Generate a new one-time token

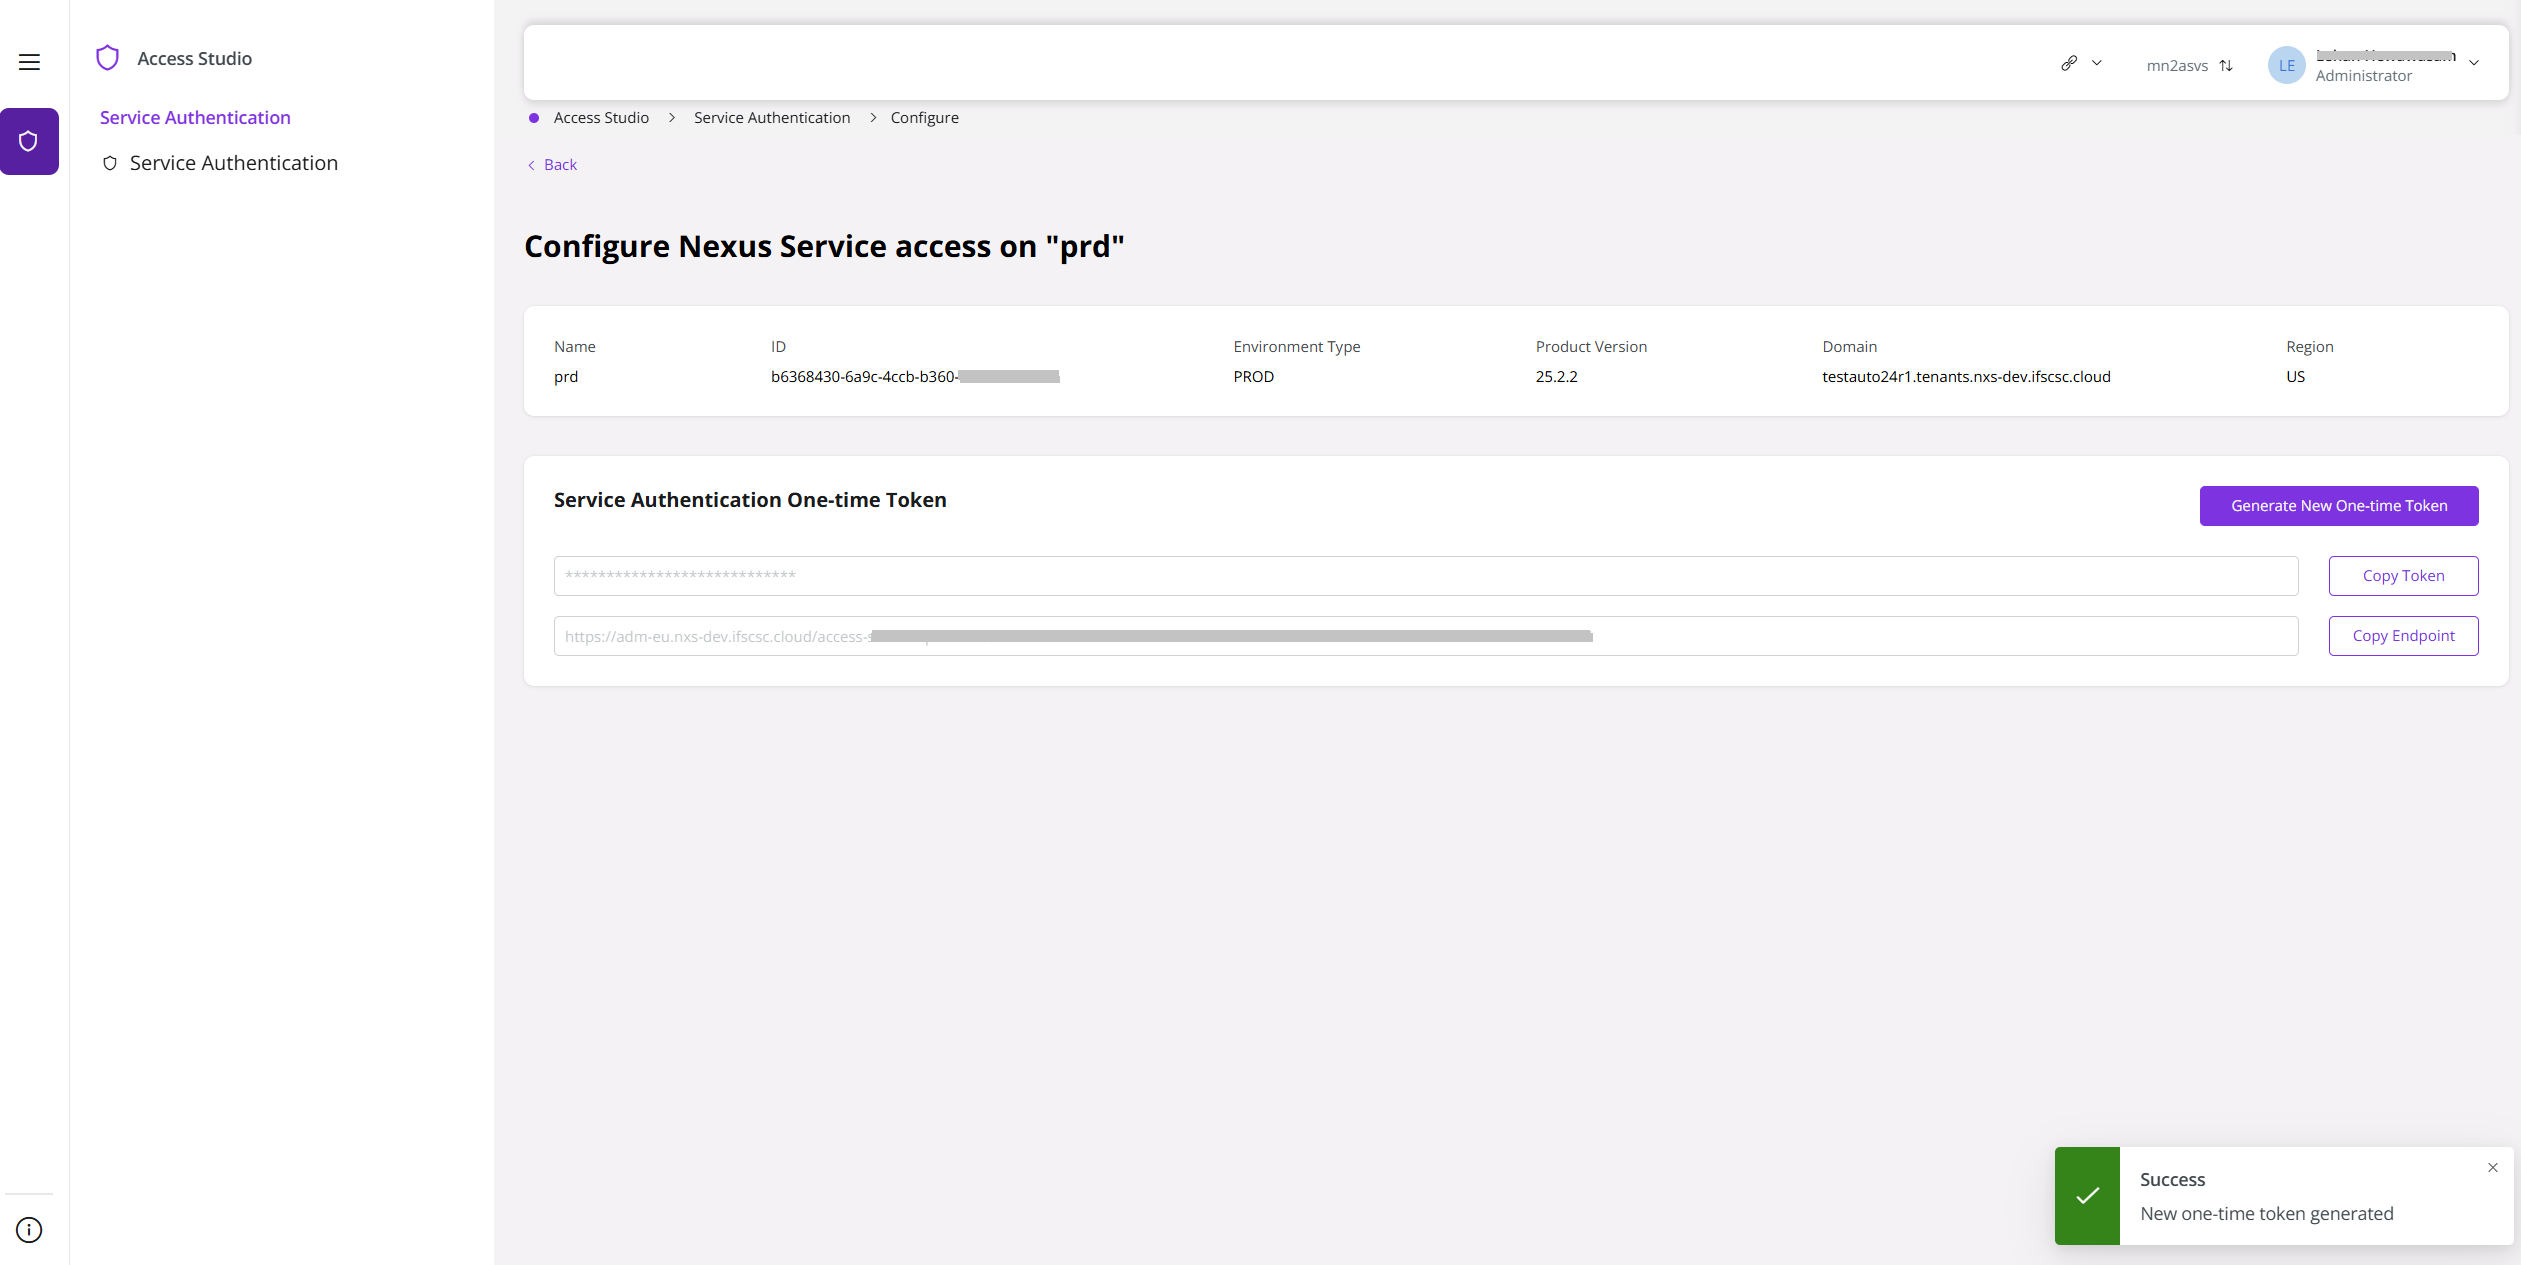pos(2339,506)
